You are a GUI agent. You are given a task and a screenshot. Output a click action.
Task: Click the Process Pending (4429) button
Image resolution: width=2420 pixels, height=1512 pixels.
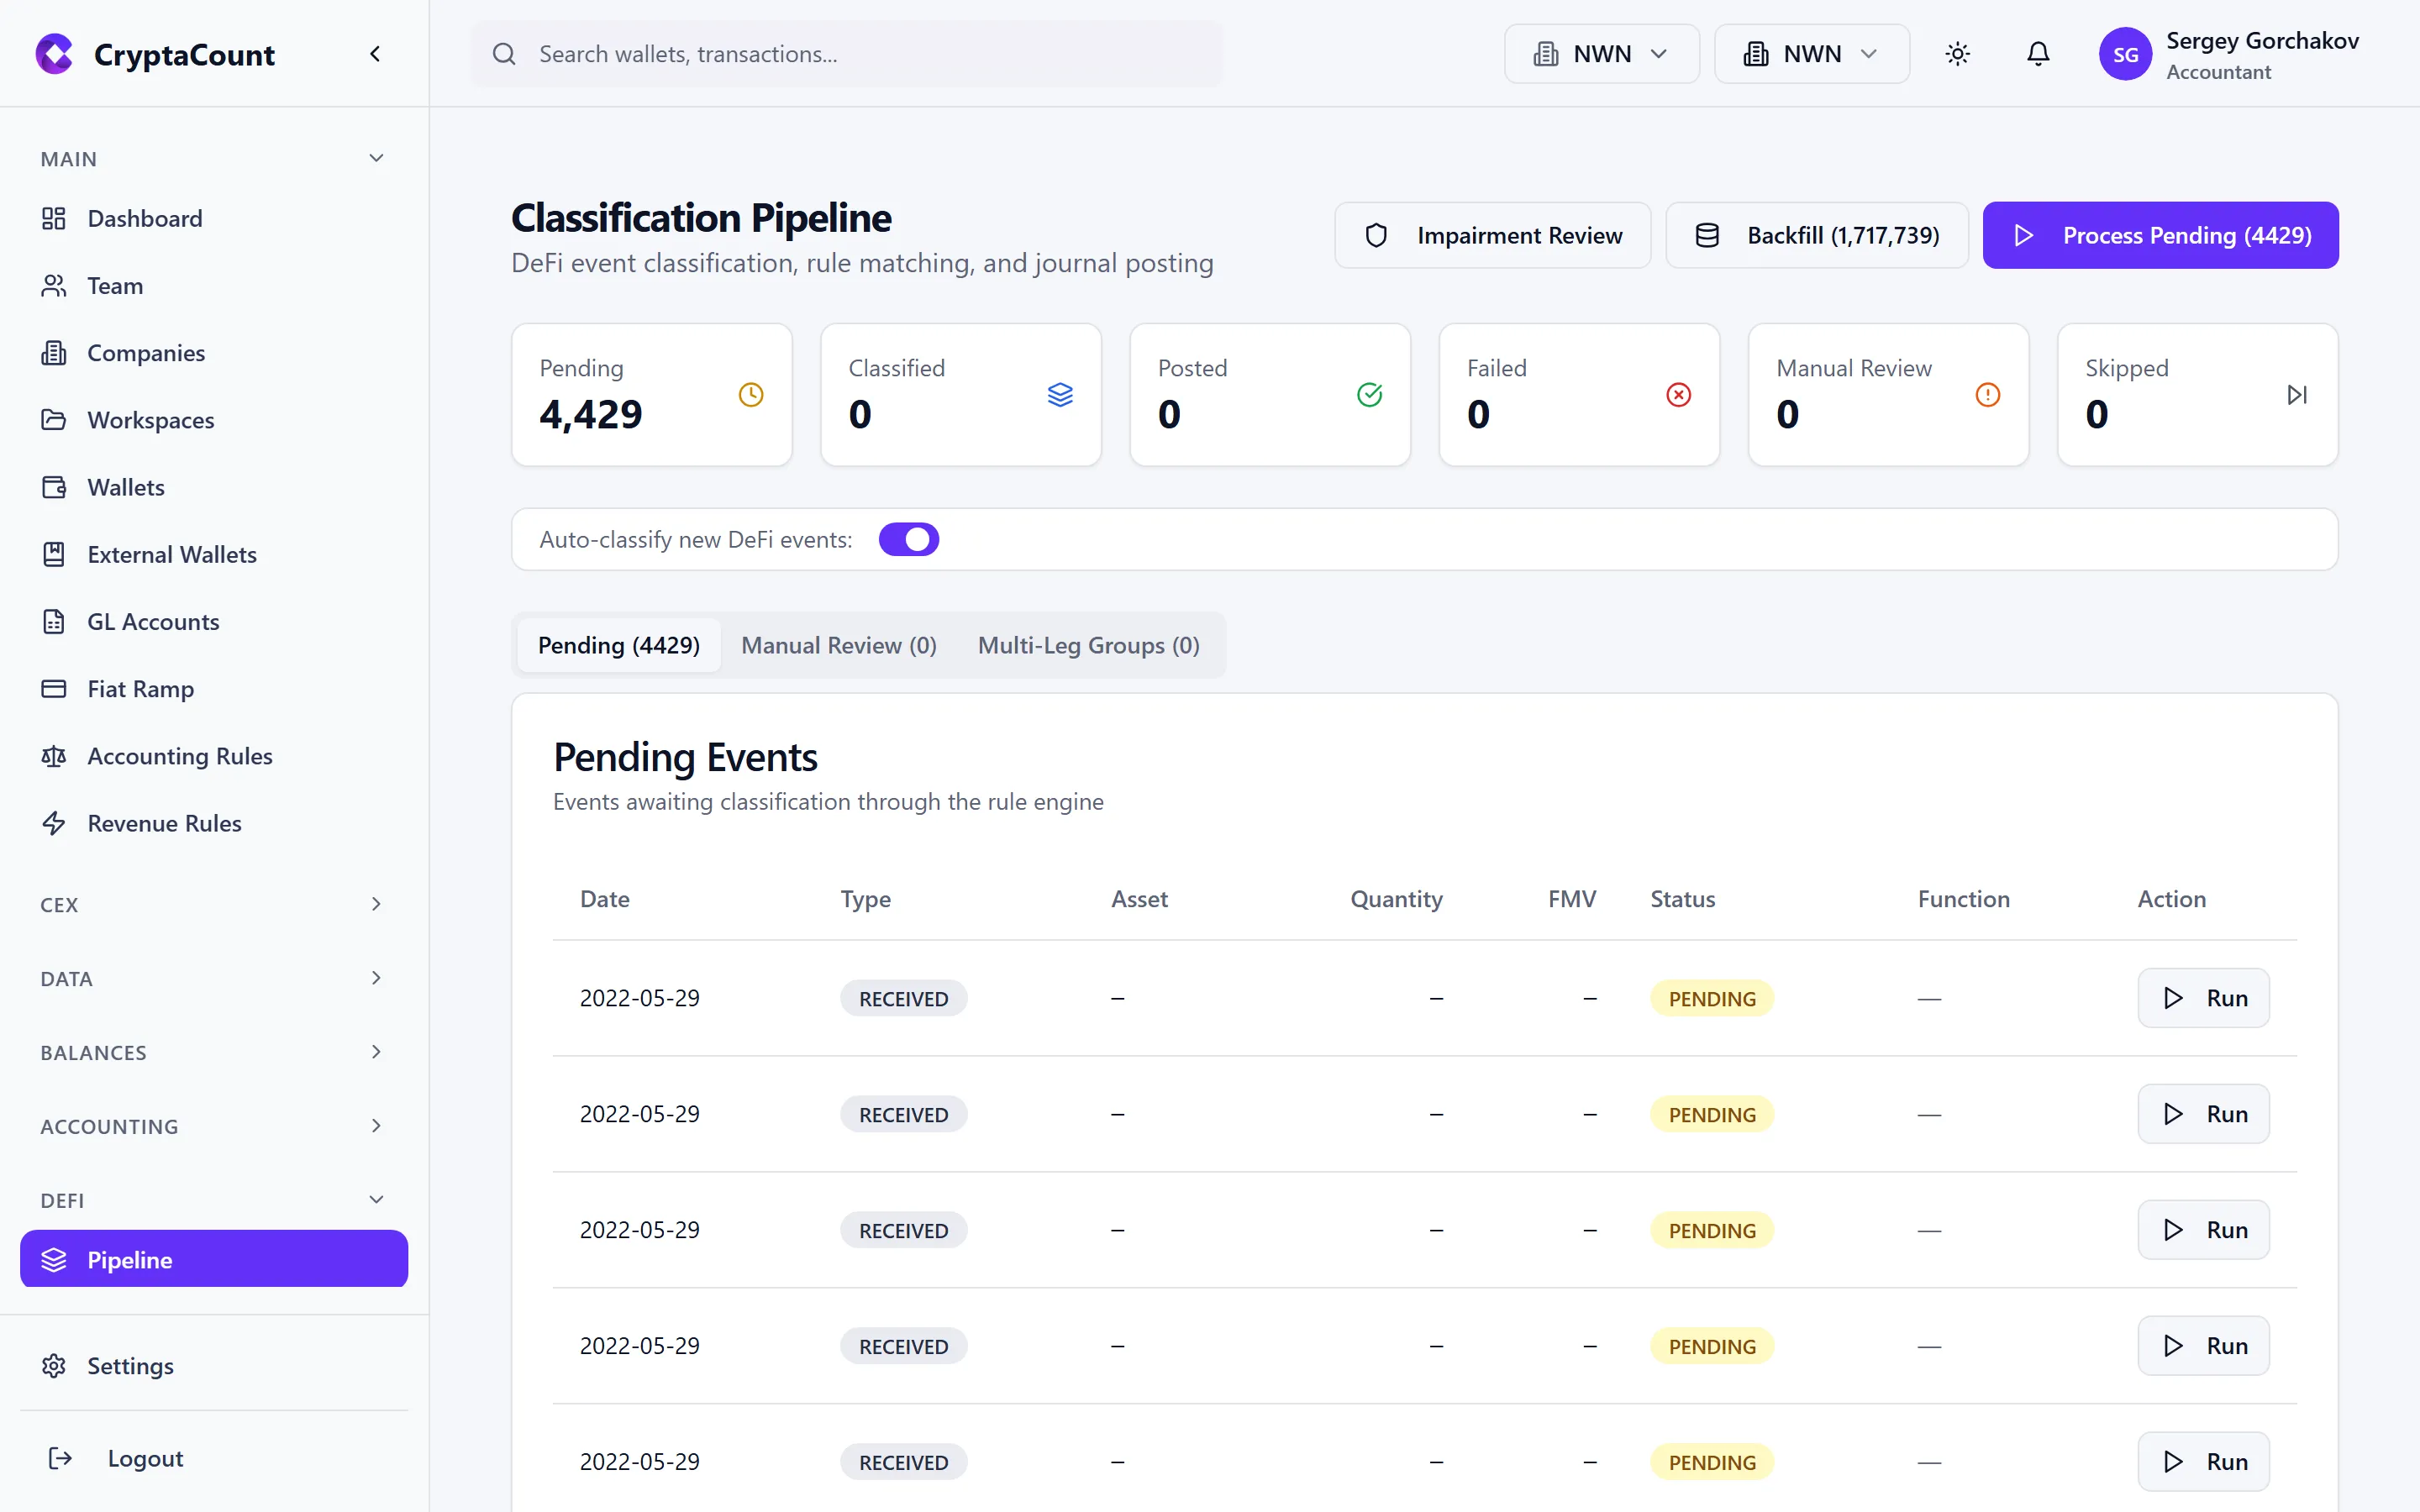click(2160, 235)
